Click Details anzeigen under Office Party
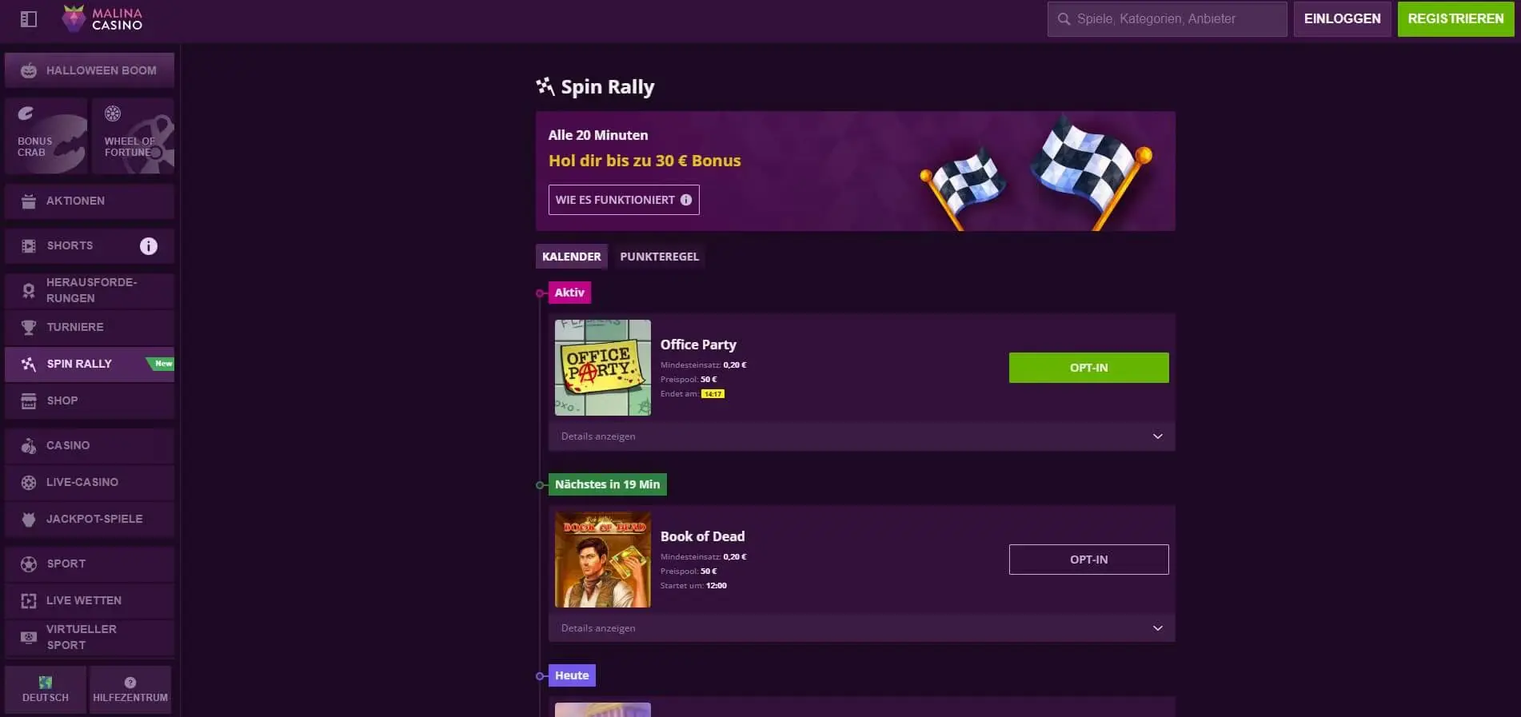Image resolution: width=1521 pixels, height=717 pixels. [x=598, y=437]
